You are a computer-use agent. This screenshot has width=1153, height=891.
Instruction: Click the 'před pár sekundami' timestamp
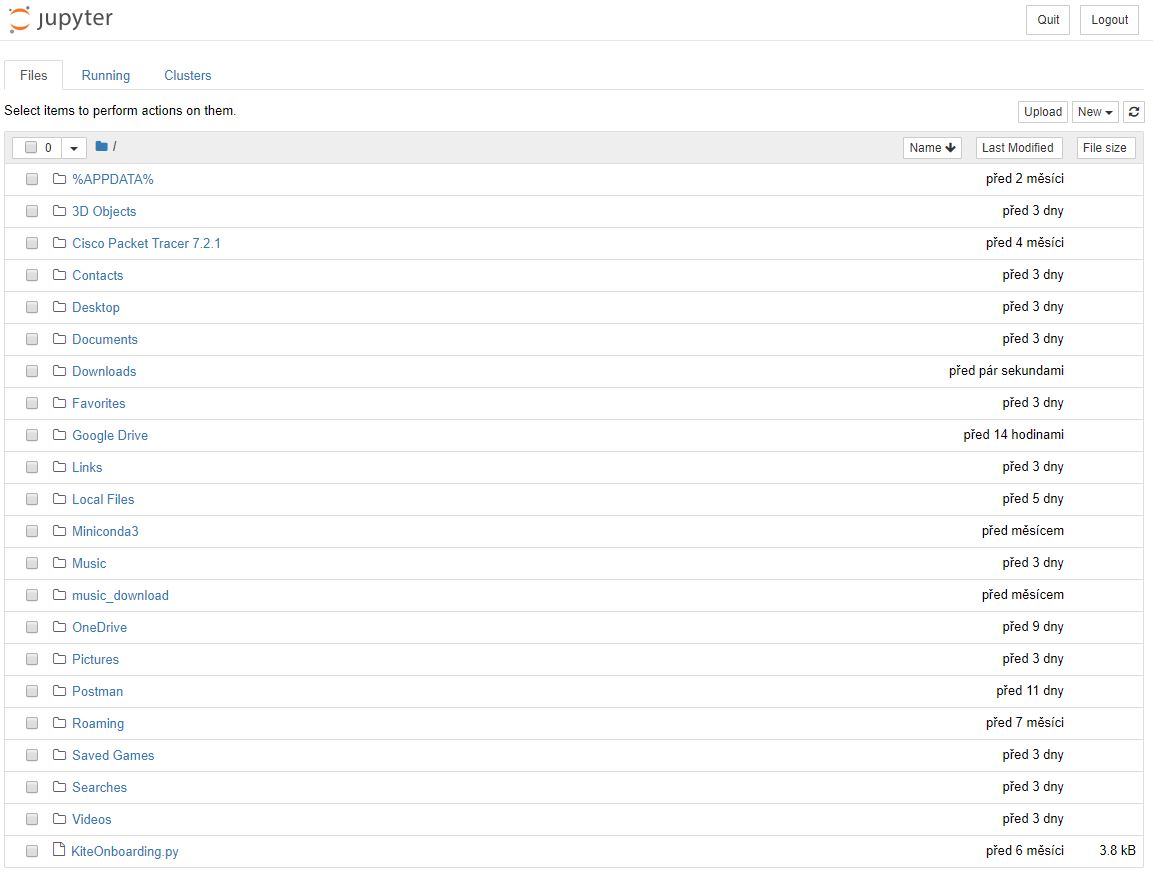pos(1006,371)
